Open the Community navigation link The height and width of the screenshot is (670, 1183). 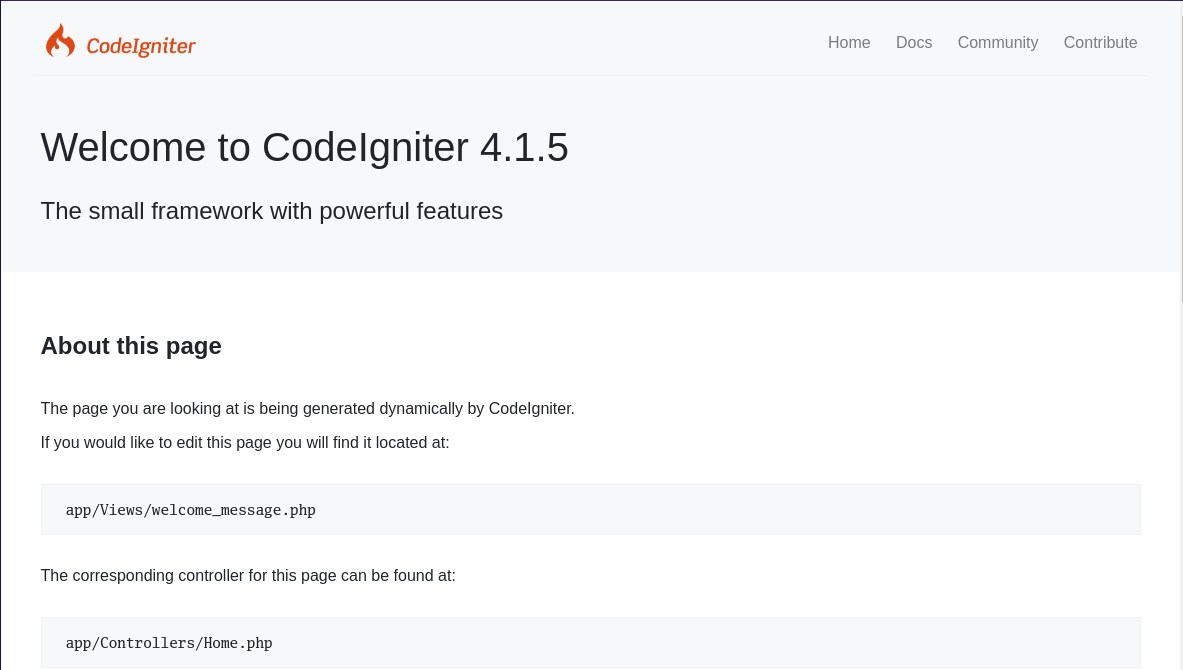pos(997,43)
